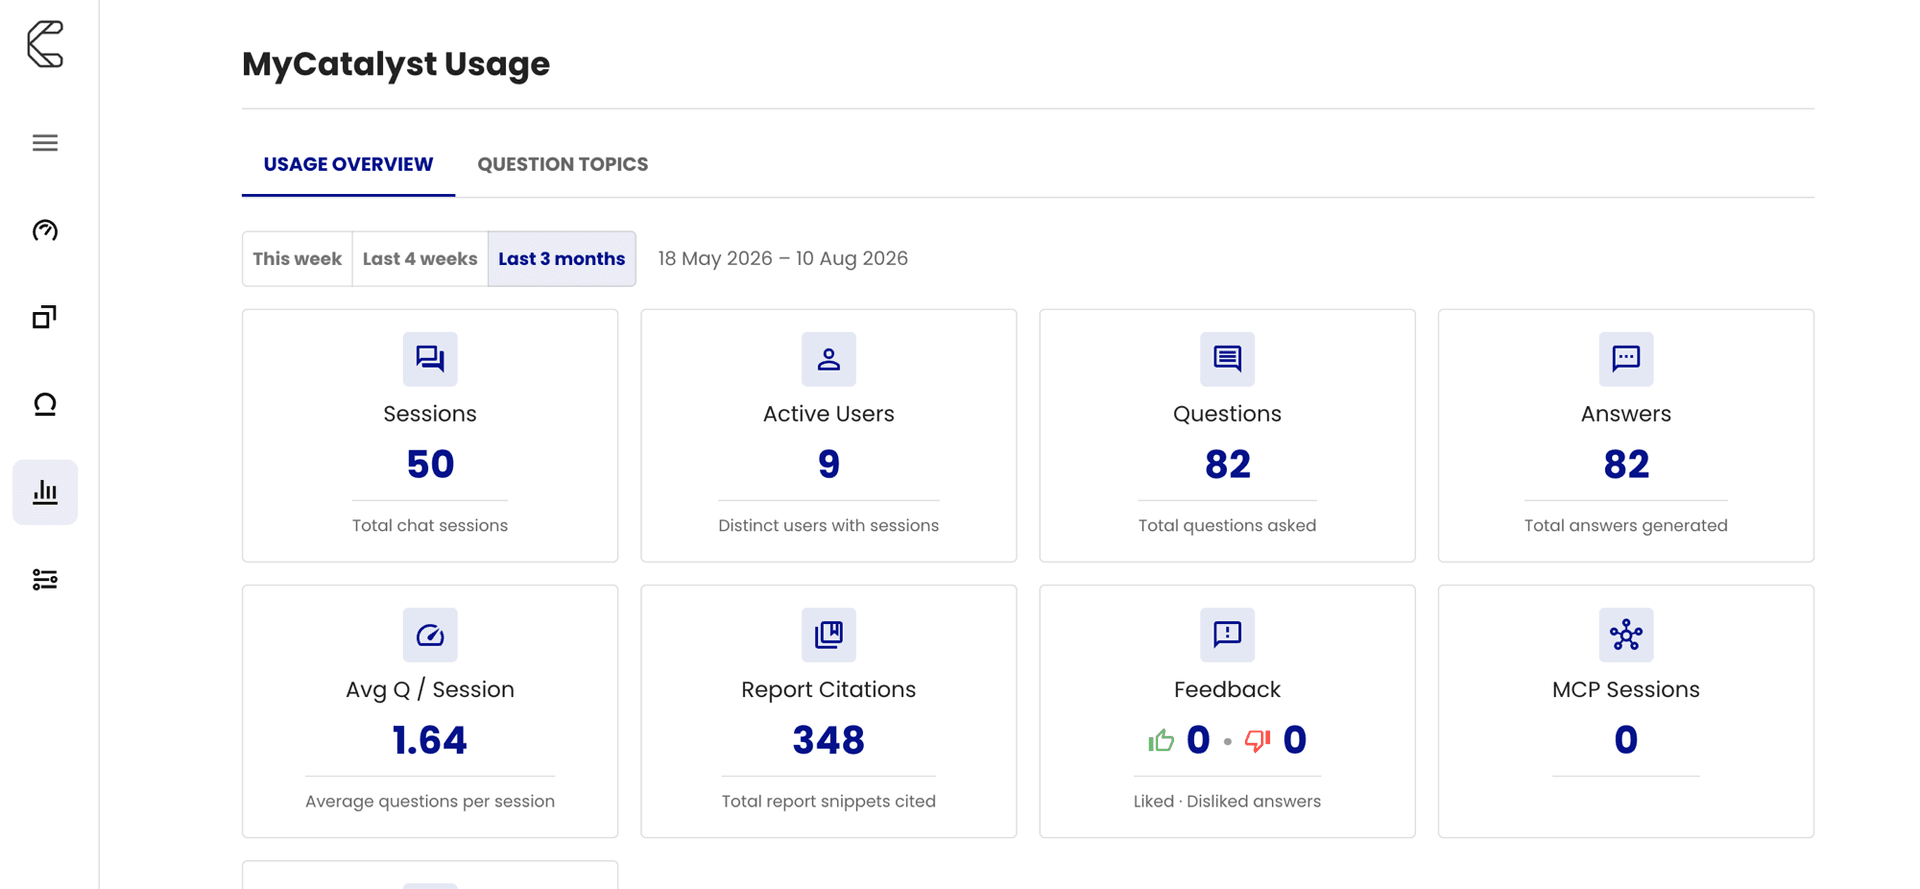The width and height of the screenshot is (1920, 889).
Task: Select the This week range
Action: pos(297,259)
